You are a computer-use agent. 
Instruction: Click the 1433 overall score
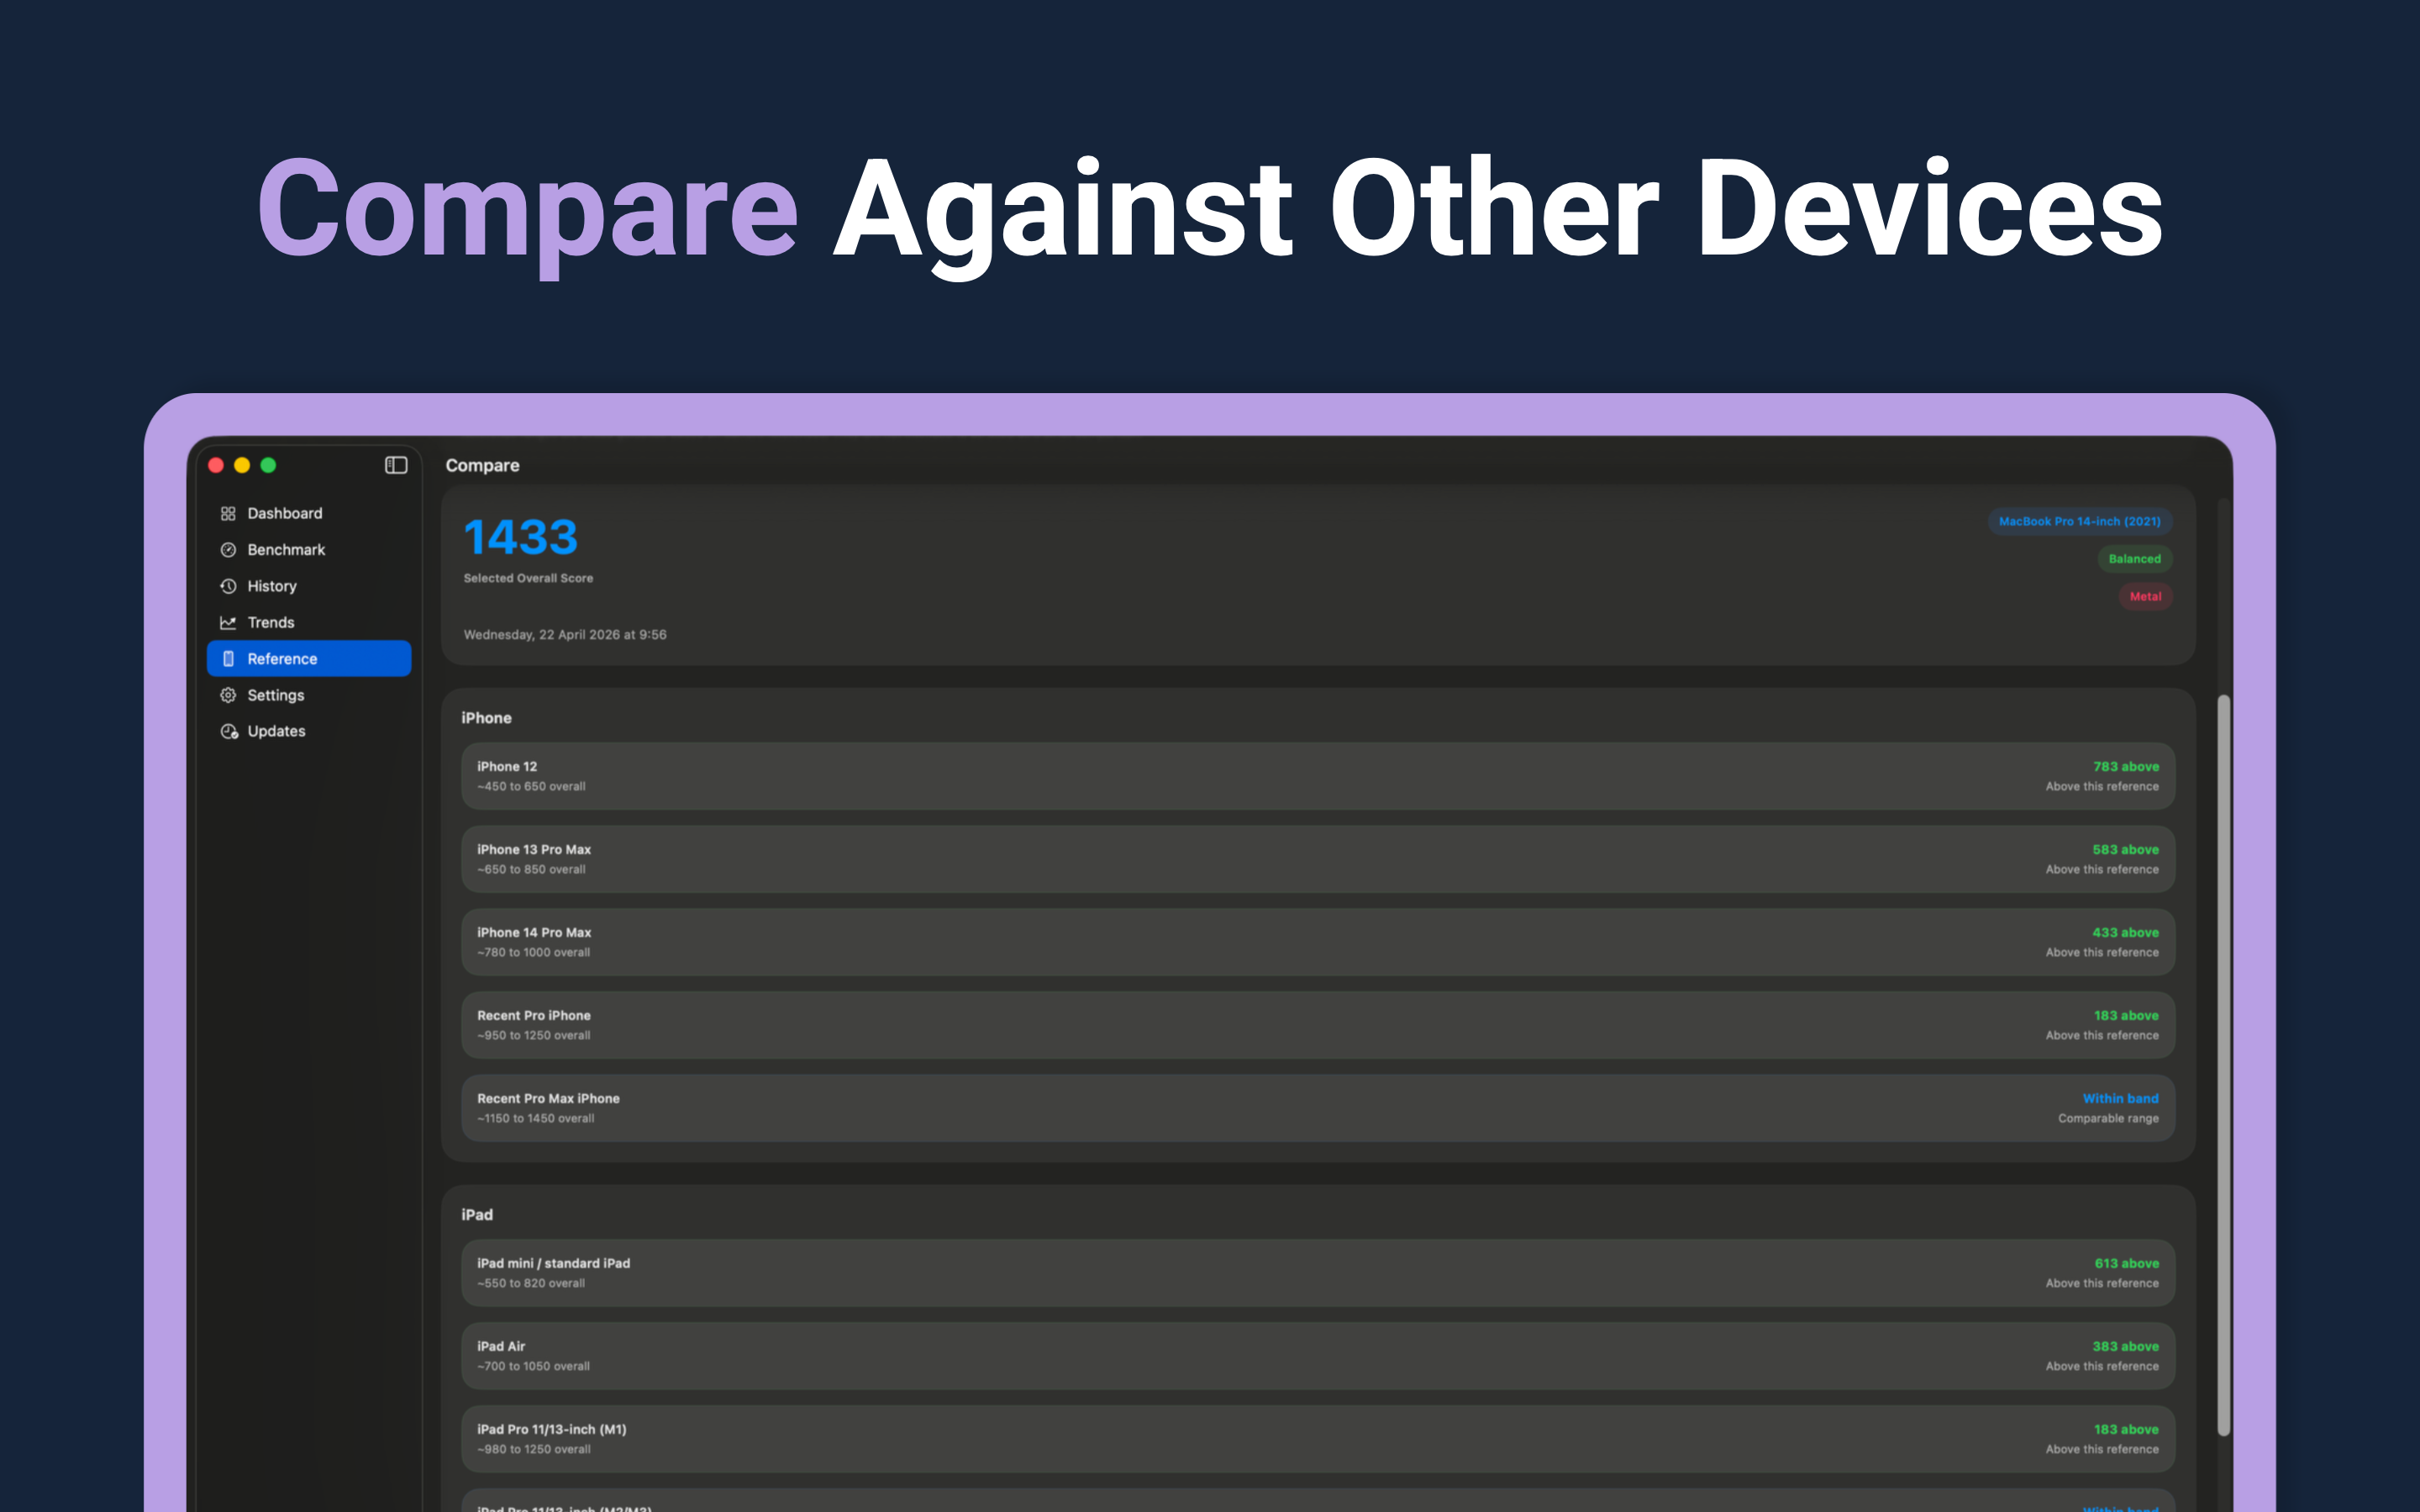(521, 538)
